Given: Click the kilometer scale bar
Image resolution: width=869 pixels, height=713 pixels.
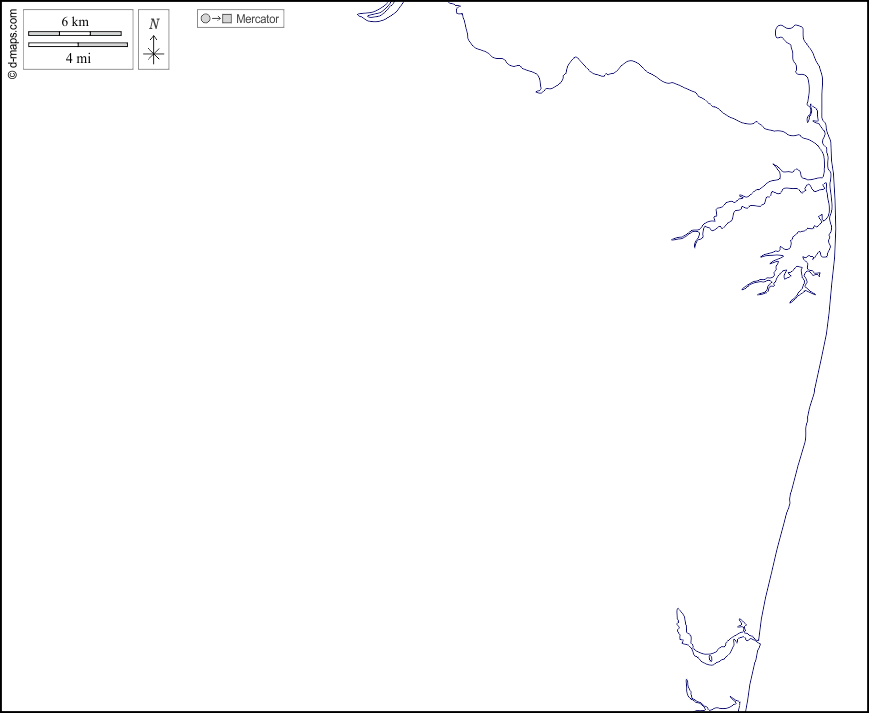Looking at the screenshot, I should pyautogui.click(x=75, y=34).
